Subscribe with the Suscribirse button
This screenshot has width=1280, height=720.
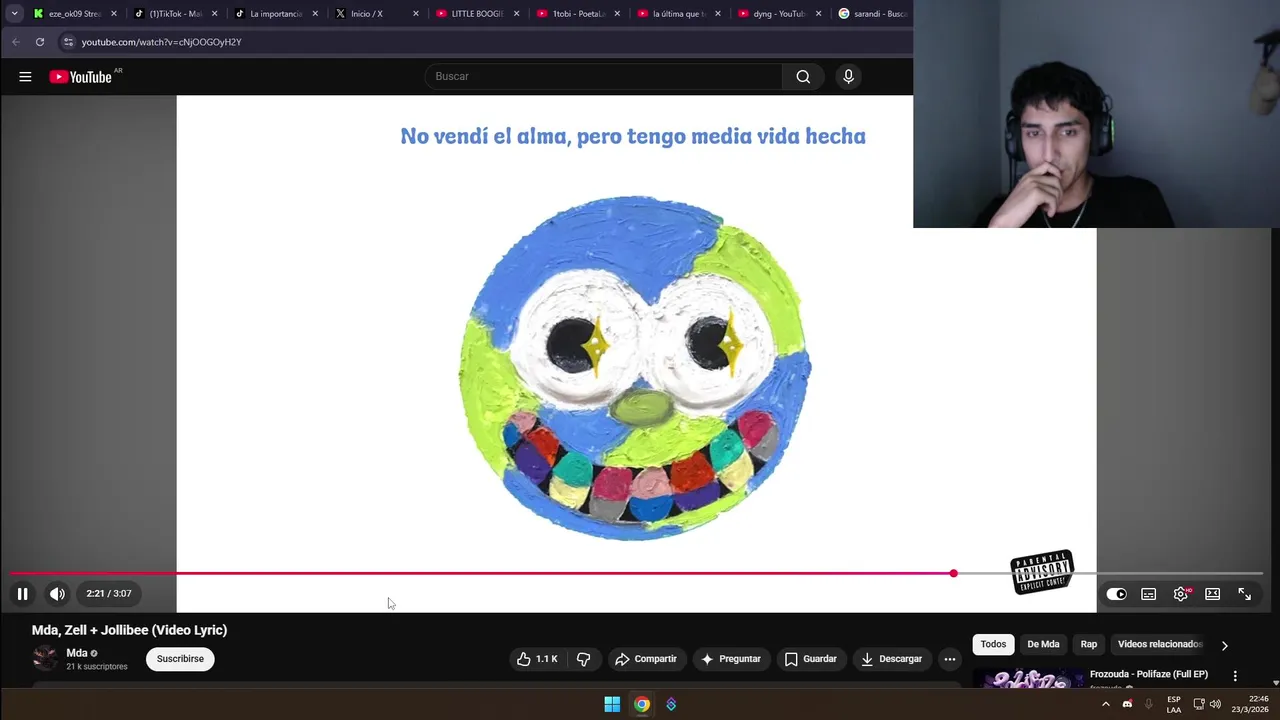coord(180,659)
